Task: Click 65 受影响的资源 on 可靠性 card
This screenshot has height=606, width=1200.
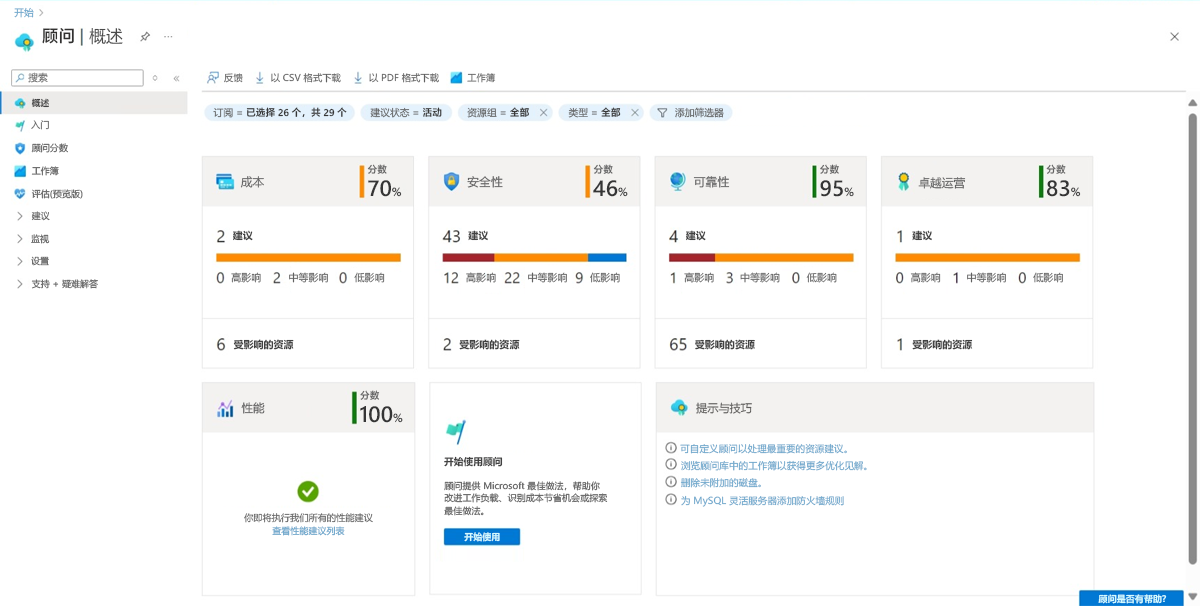Action: (x=712, y=344)
